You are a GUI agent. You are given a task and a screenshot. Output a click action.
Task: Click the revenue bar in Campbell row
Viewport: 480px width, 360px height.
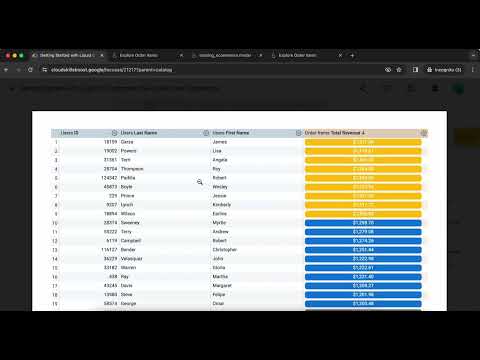click(363, 241)
